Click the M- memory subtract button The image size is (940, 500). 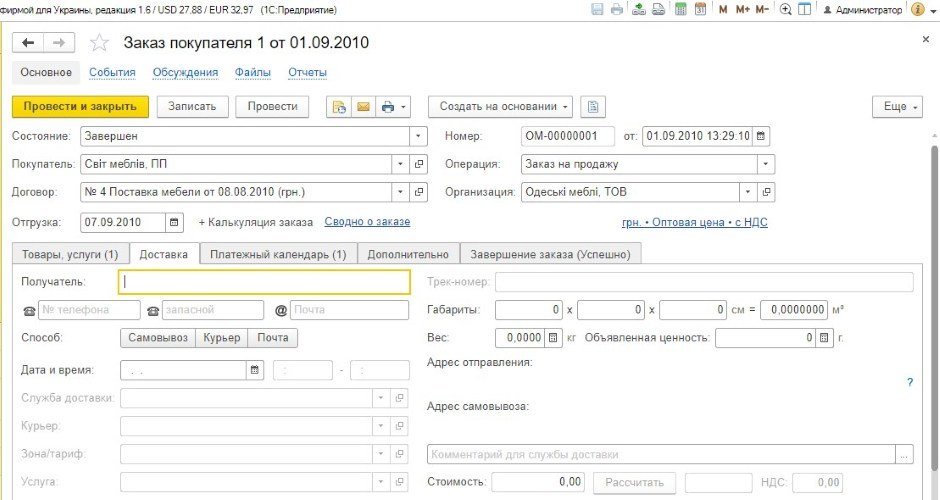pos(762,10)
